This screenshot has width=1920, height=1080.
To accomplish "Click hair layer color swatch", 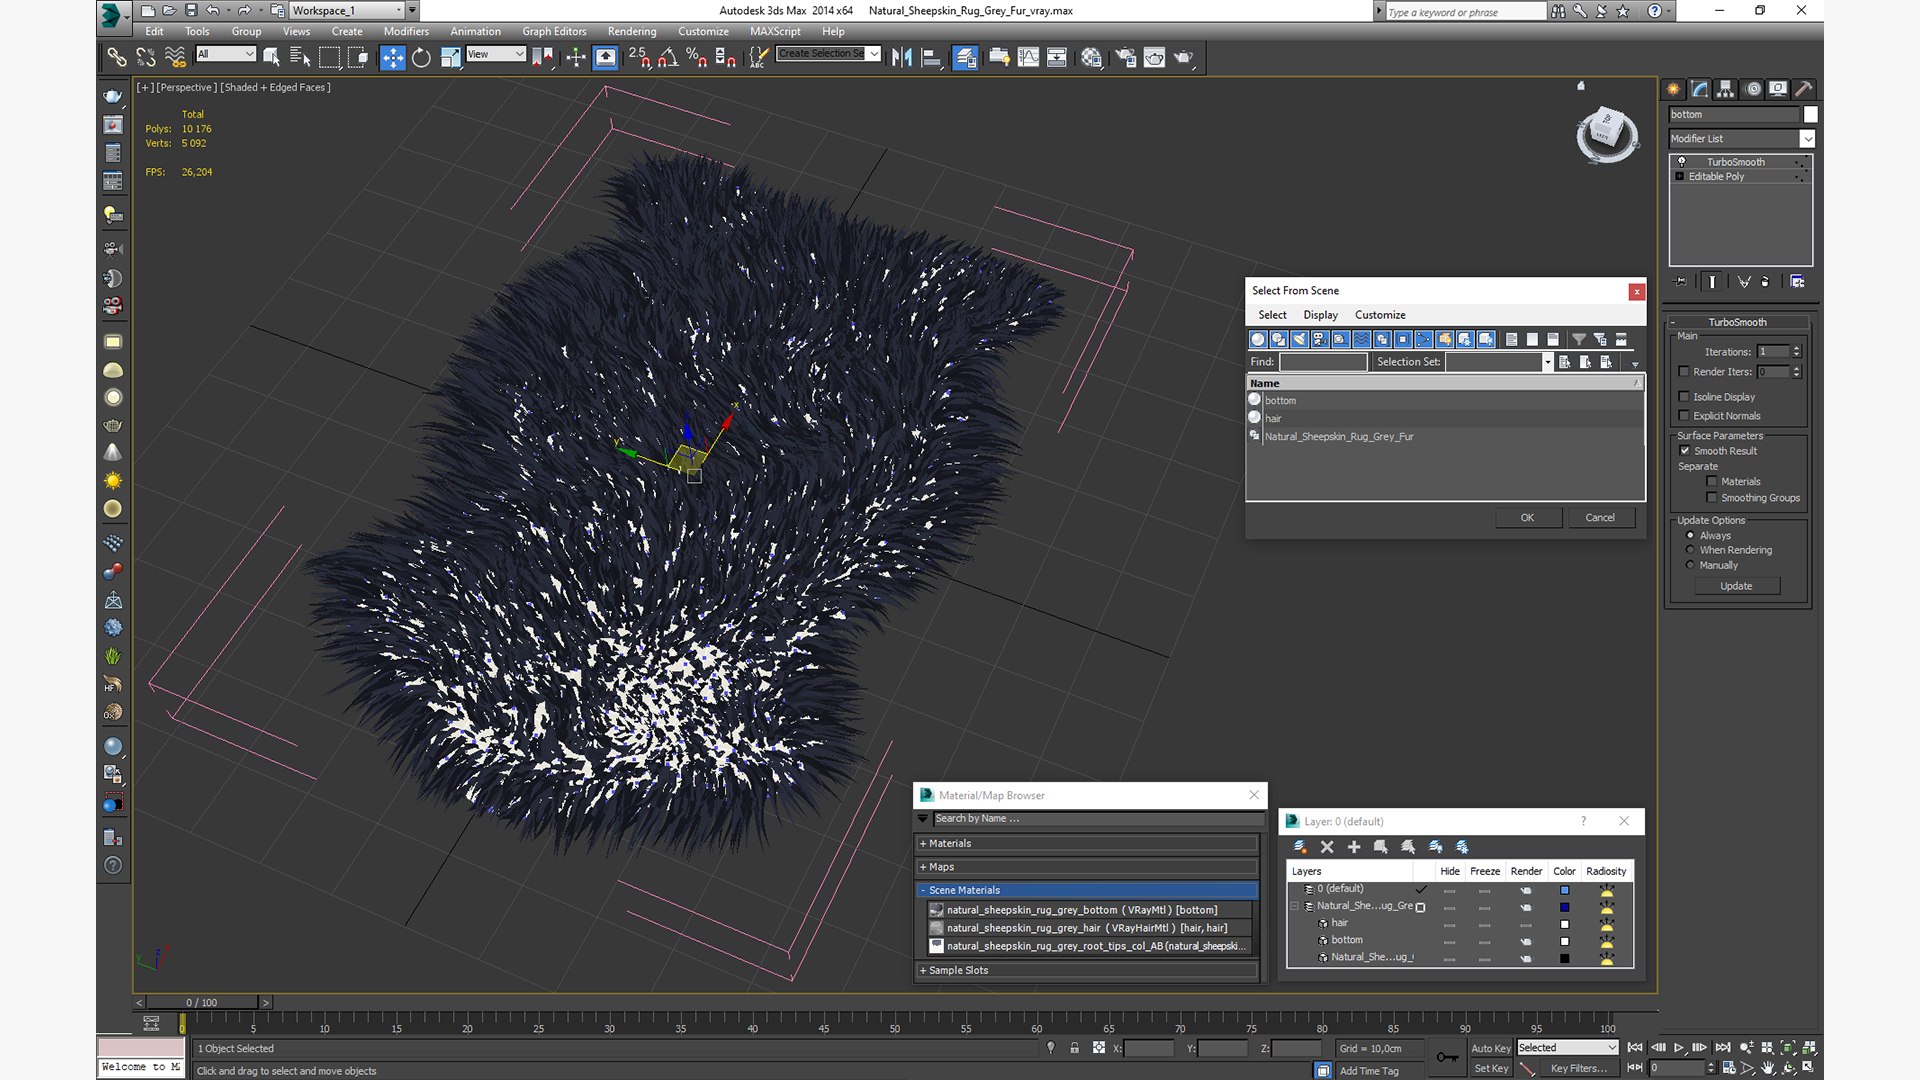I will pyautogui.click(x=1565, y=924).
